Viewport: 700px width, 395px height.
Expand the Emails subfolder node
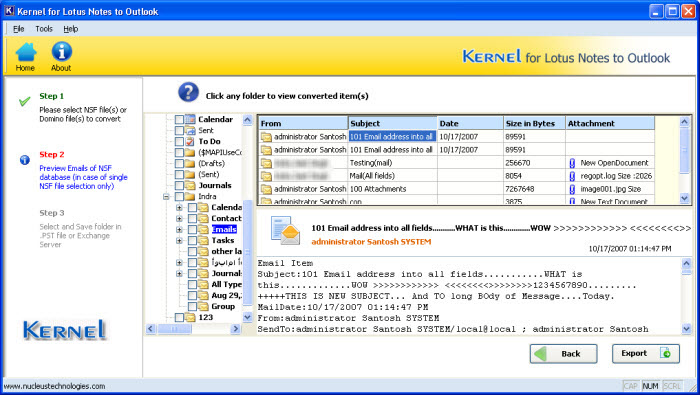(x=179, y=229)
